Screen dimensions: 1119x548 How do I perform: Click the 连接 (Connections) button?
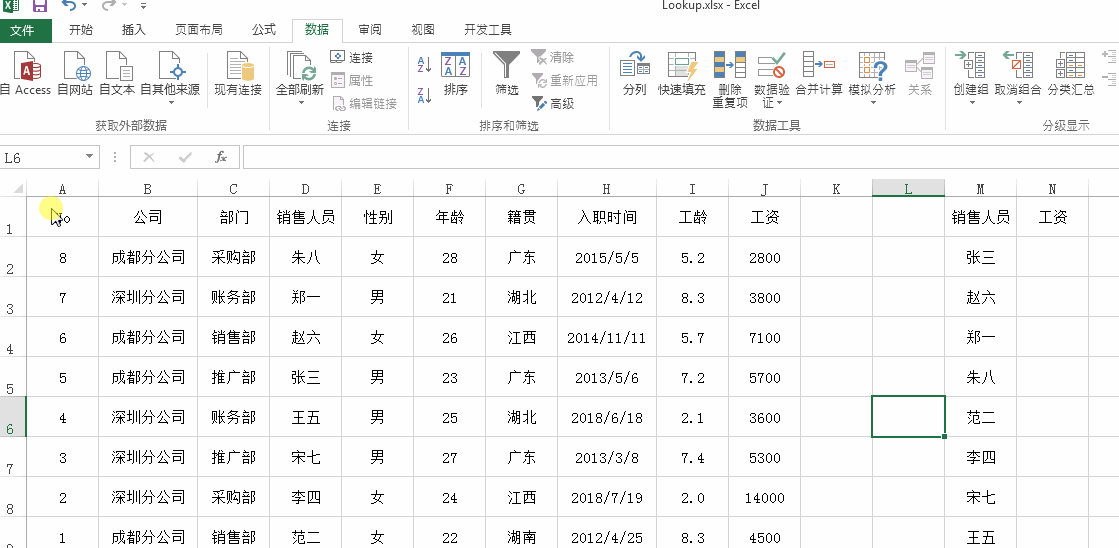(x=352, y=57)
